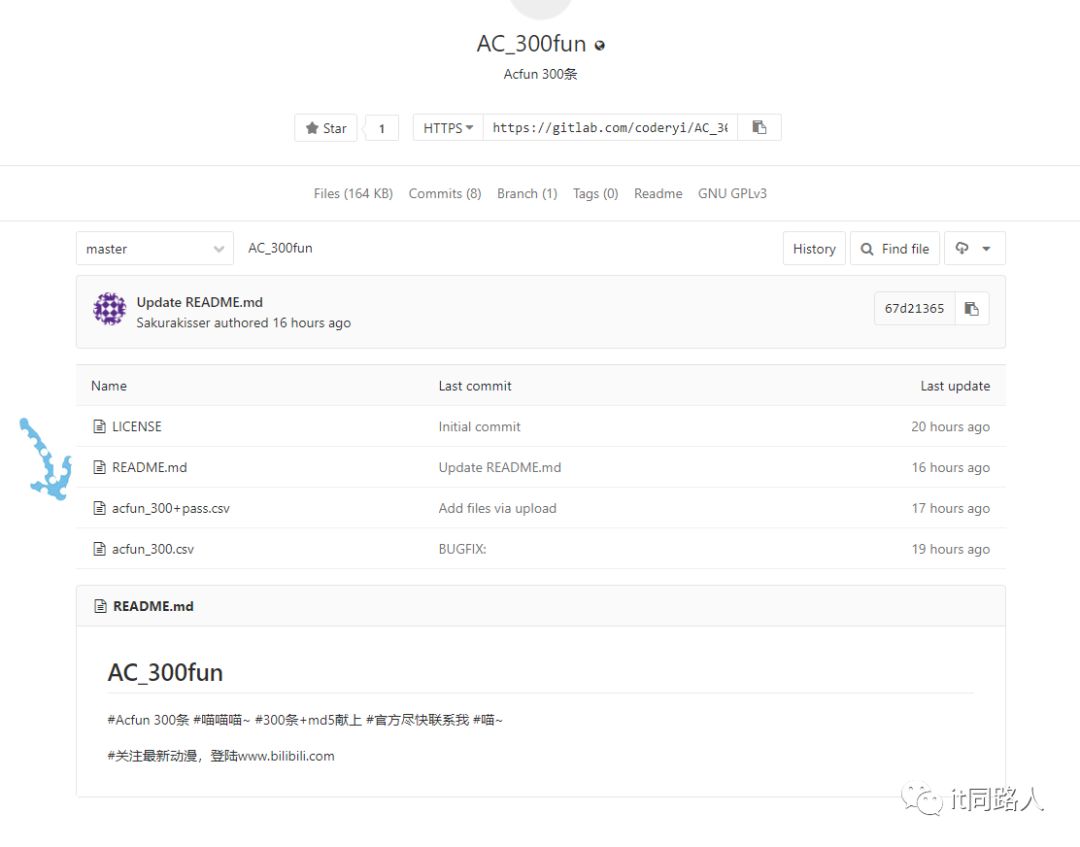
Task: Click the Find file button
Action: [x=895, y=249]
